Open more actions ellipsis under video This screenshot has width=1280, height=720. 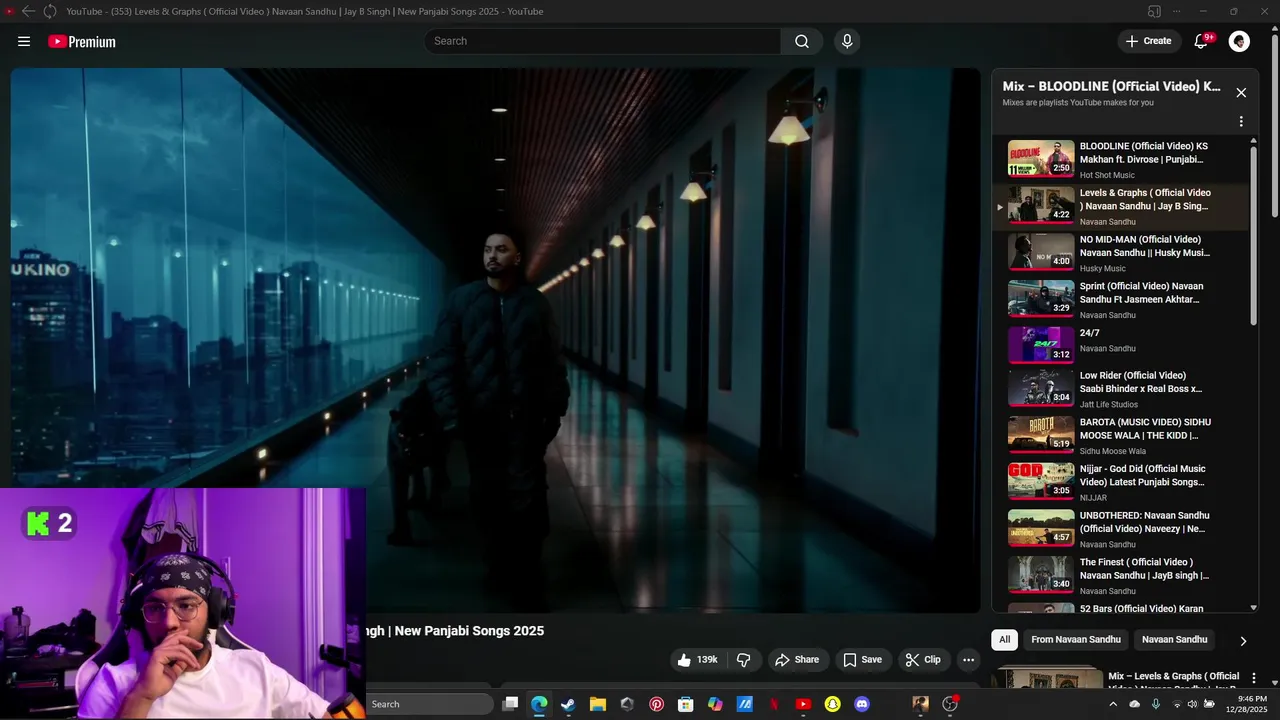point(968,660)
